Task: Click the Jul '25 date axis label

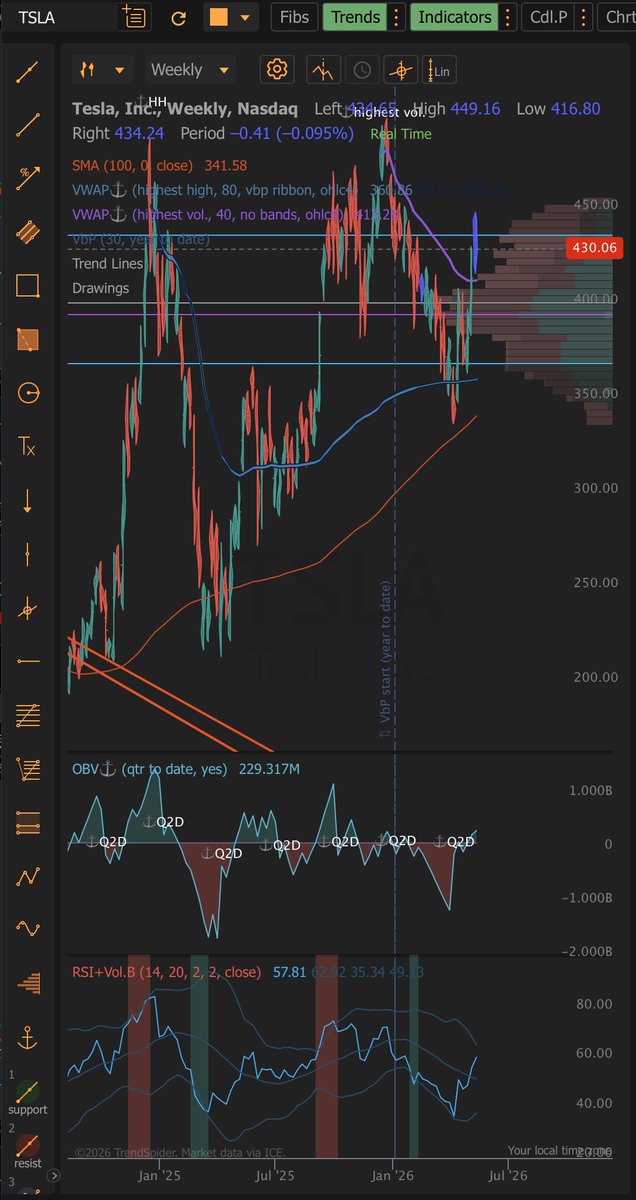Action: point(276,1178)
